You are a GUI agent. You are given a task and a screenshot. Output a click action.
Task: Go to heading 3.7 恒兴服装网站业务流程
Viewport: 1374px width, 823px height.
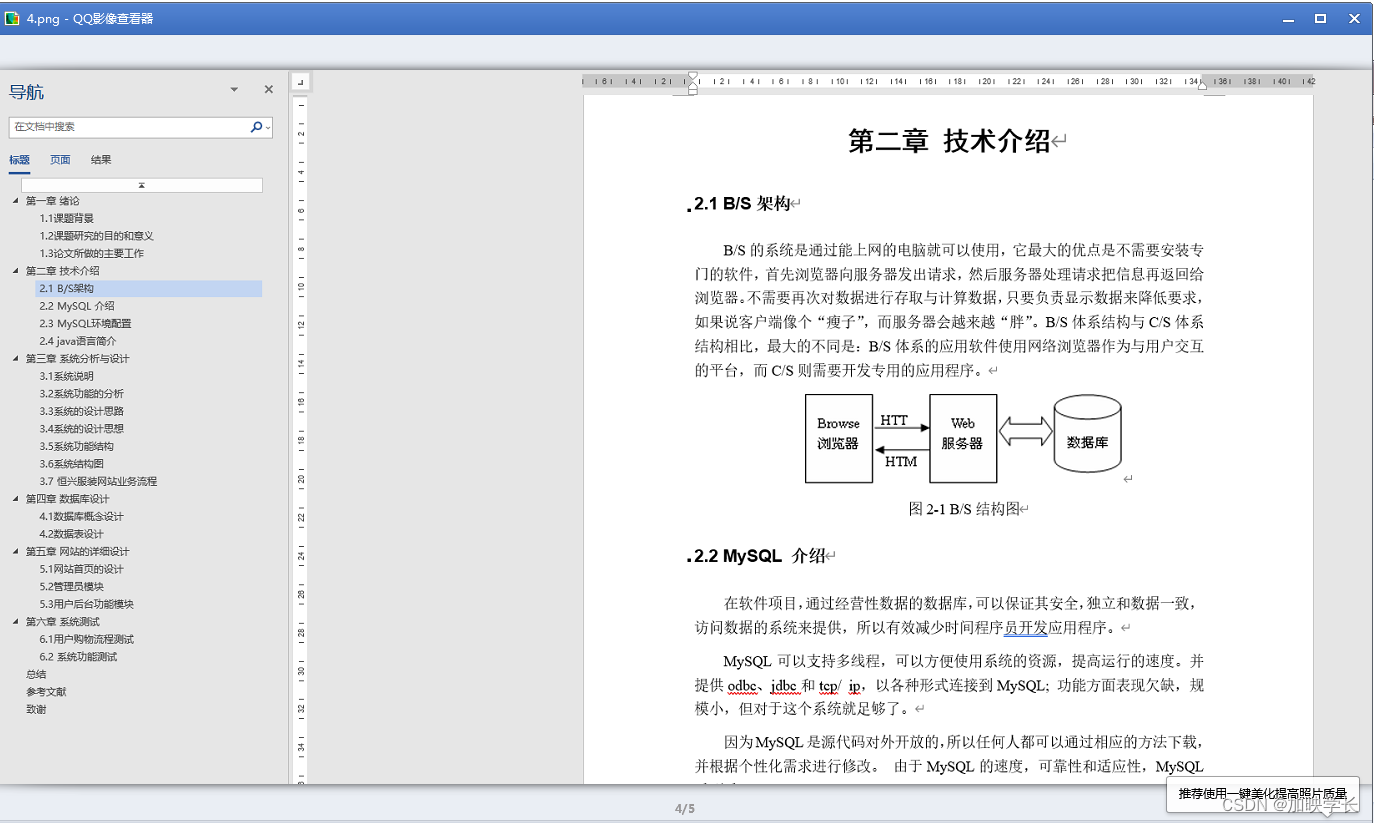tap(98, 481)
